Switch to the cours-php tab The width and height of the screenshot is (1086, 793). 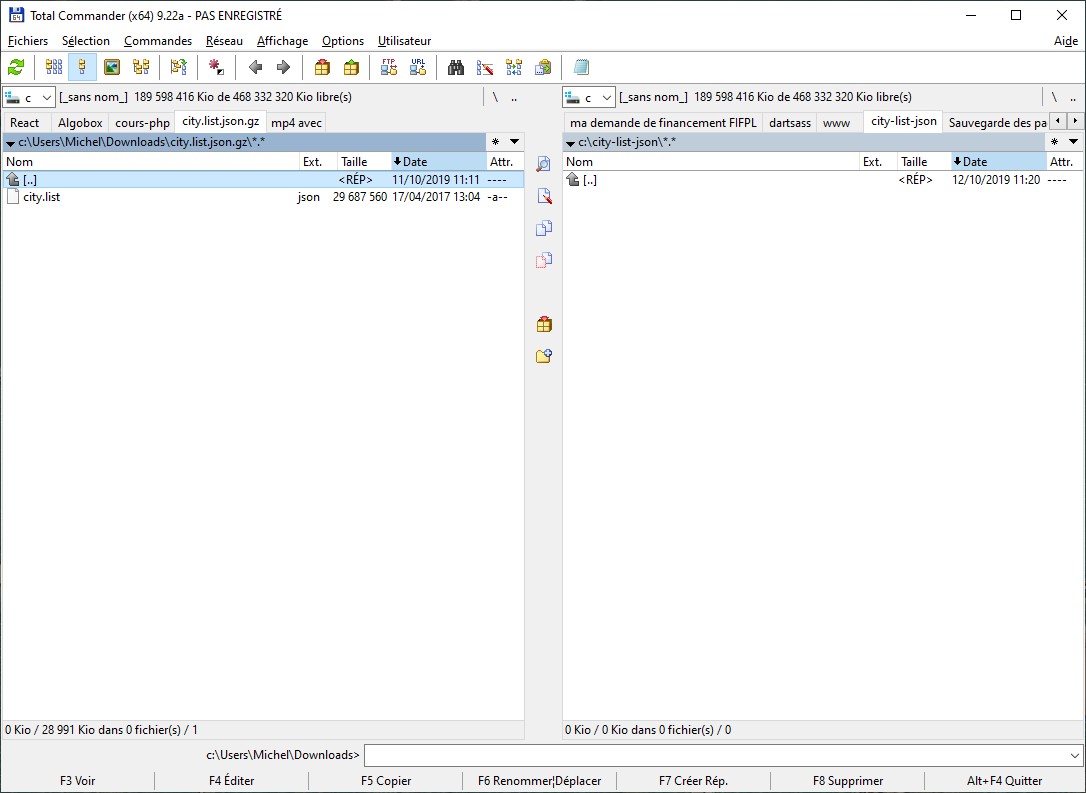tap(142, 123)
